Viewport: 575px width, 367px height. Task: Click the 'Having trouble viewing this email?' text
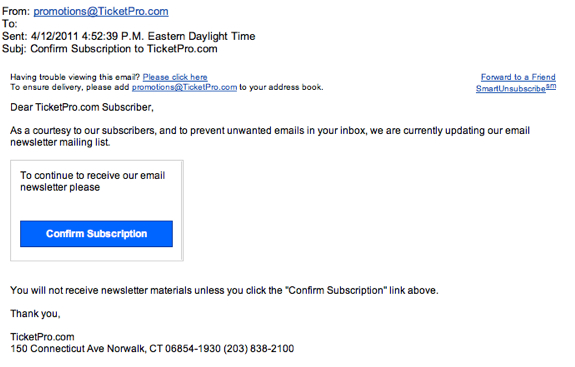tap(75, 77)
